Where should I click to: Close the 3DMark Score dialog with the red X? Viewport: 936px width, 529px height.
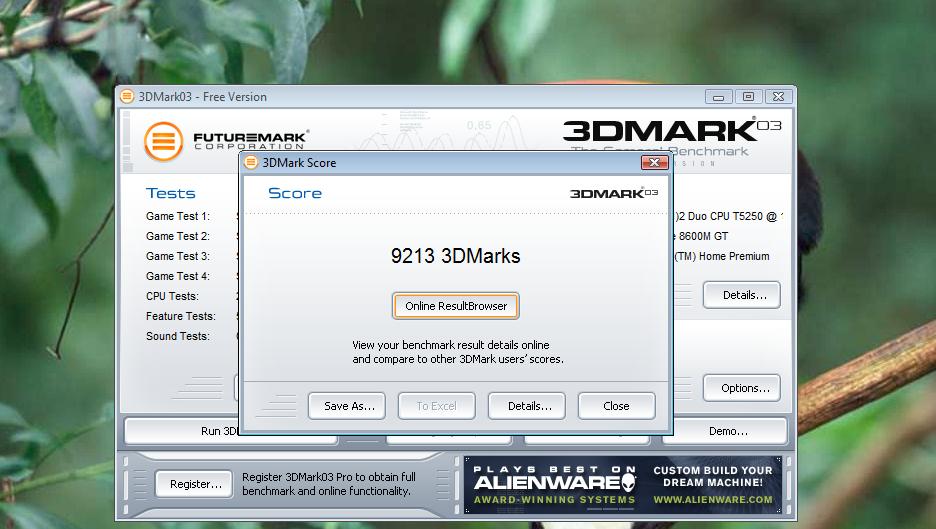pos(654,162)
